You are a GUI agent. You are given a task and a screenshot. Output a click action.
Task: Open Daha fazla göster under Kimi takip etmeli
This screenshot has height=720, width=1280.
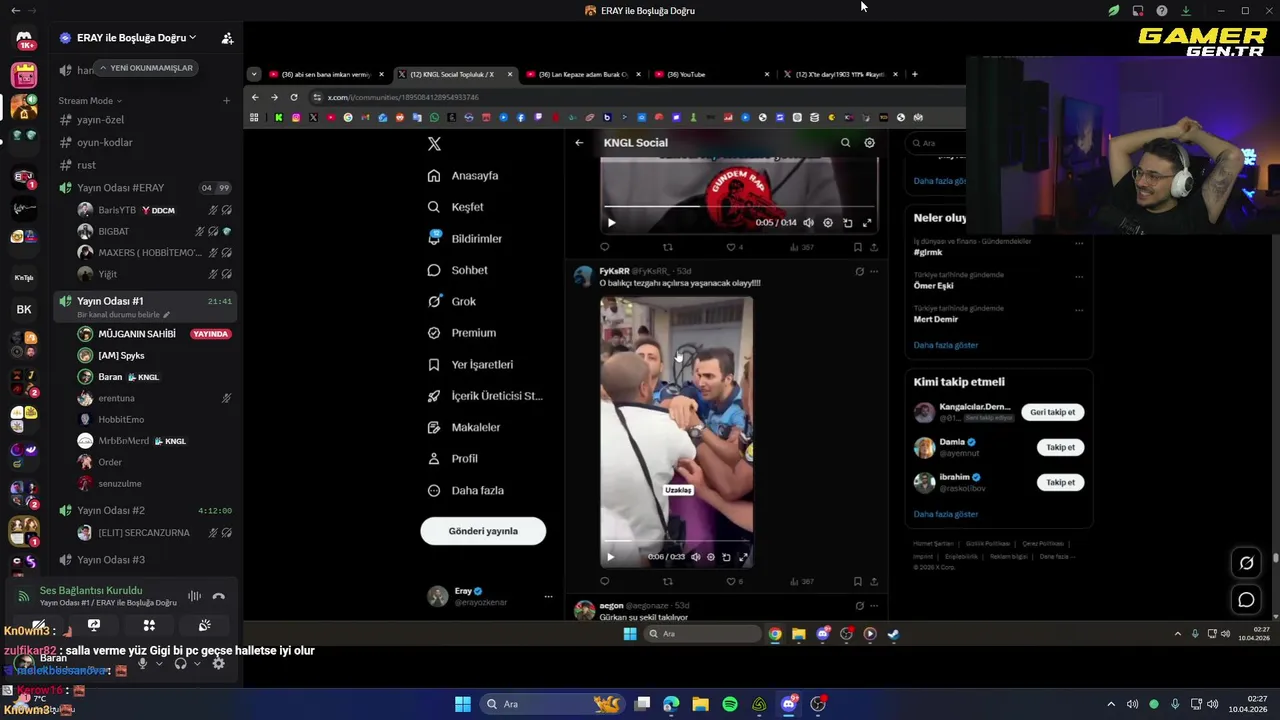click(x=945, y=514)
